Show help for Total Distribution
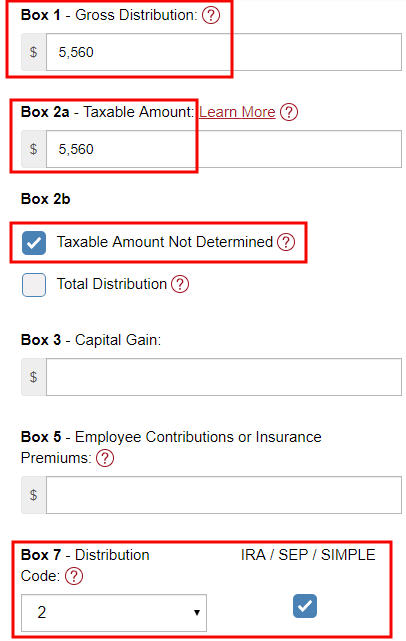 (180, 284)
